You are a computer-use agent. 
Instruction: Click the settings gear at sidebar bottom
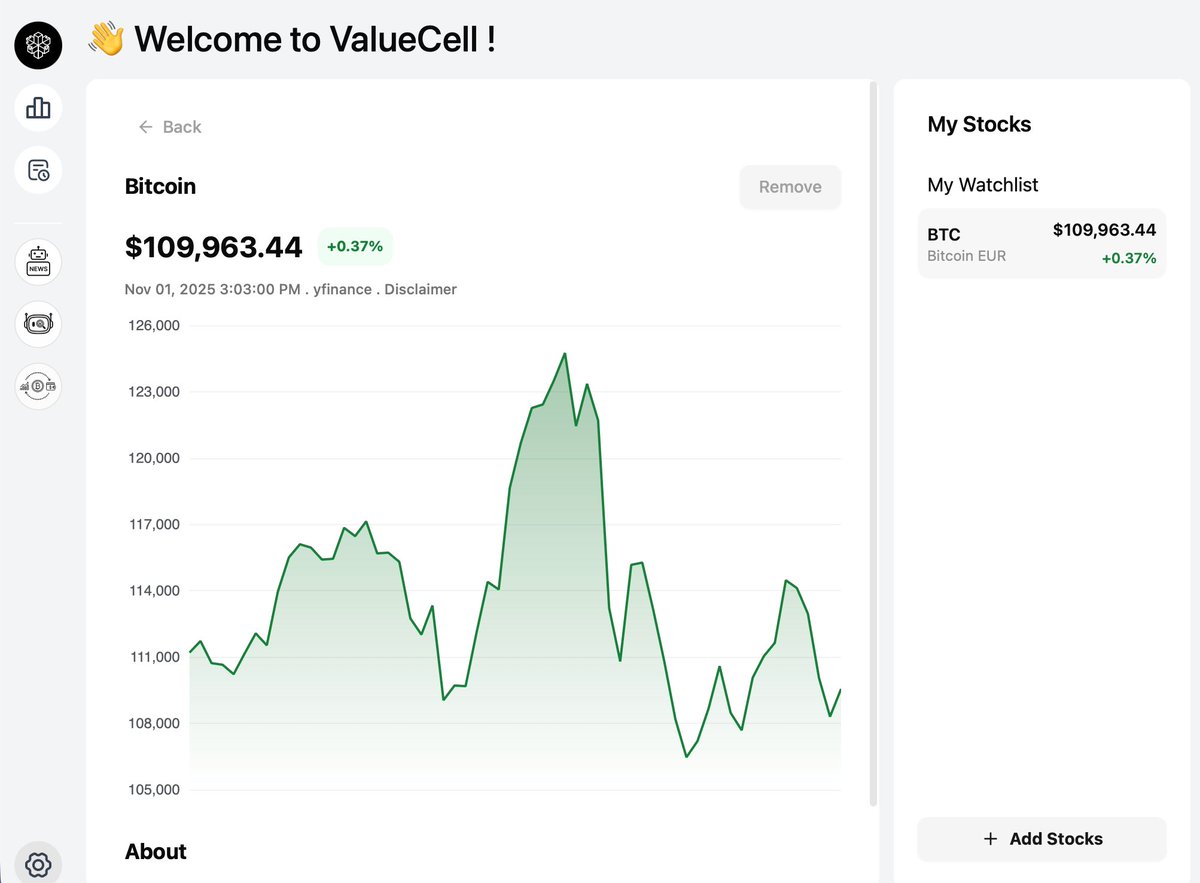click(37, 864)
